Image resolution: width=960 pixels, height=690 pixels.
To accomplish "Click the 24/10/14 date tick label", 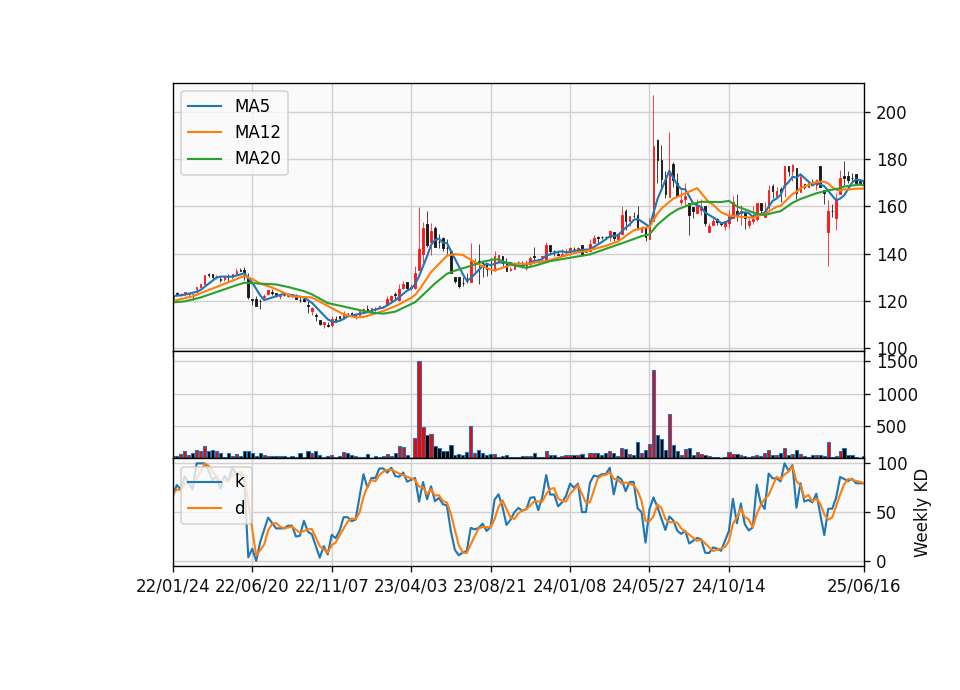I will click(x=729, y=586).
